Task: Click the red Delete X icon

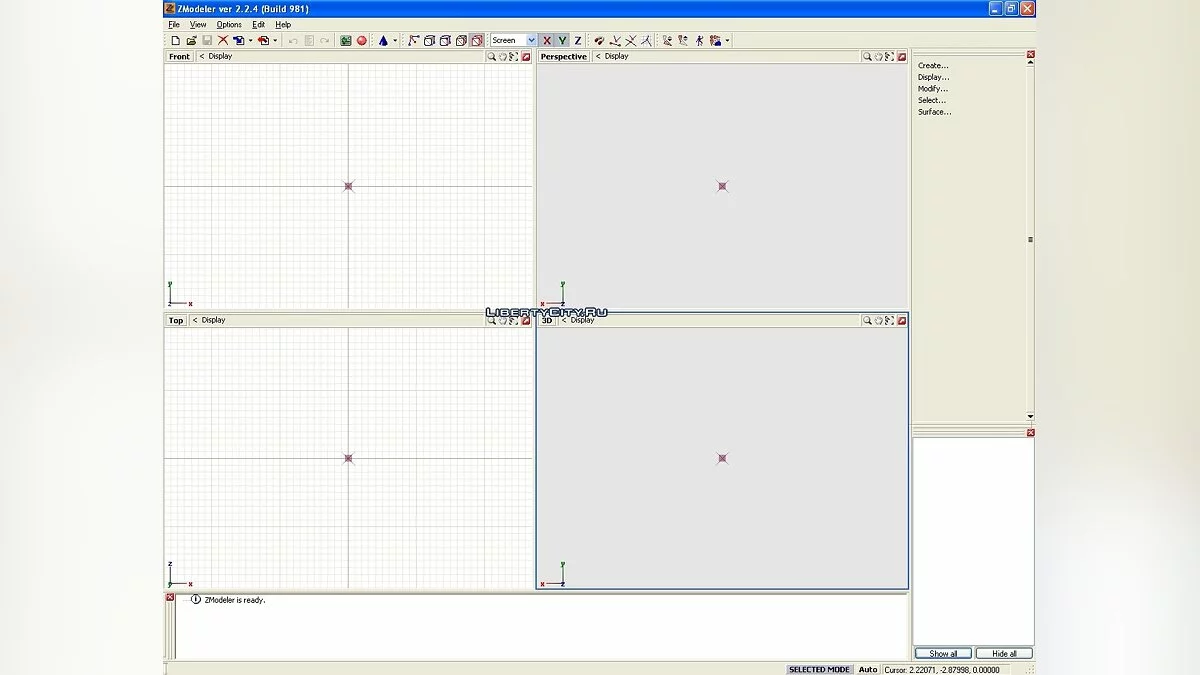Action: click(x=223, y=40)
